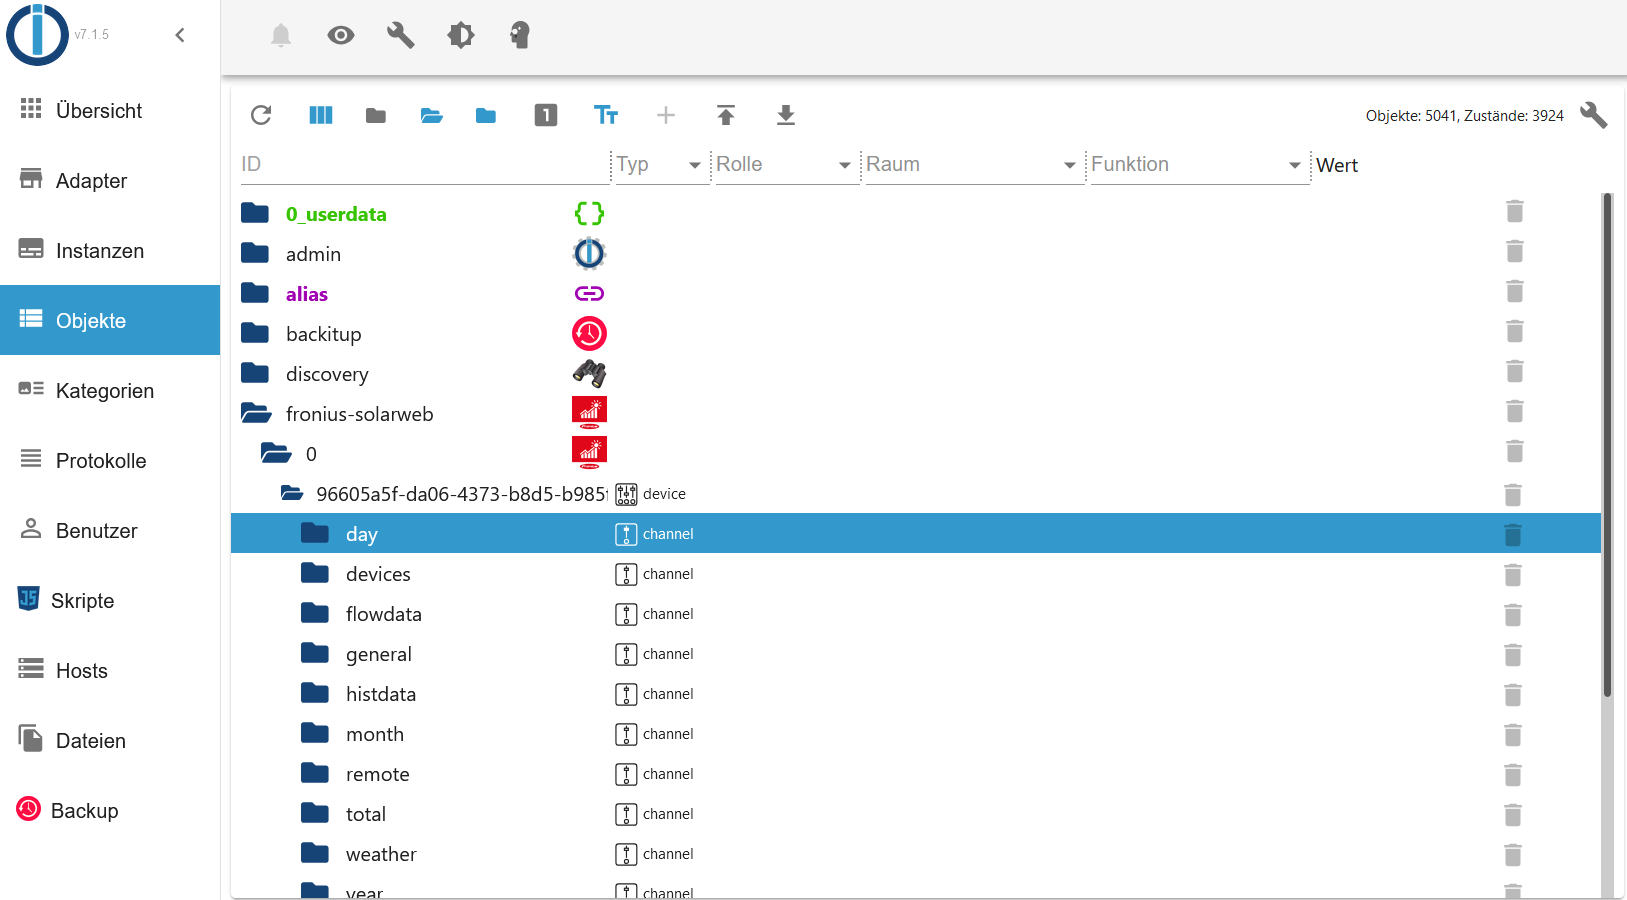
Task: Collapse the fronius-solarweb folder
Action: [x=256, y=413]
